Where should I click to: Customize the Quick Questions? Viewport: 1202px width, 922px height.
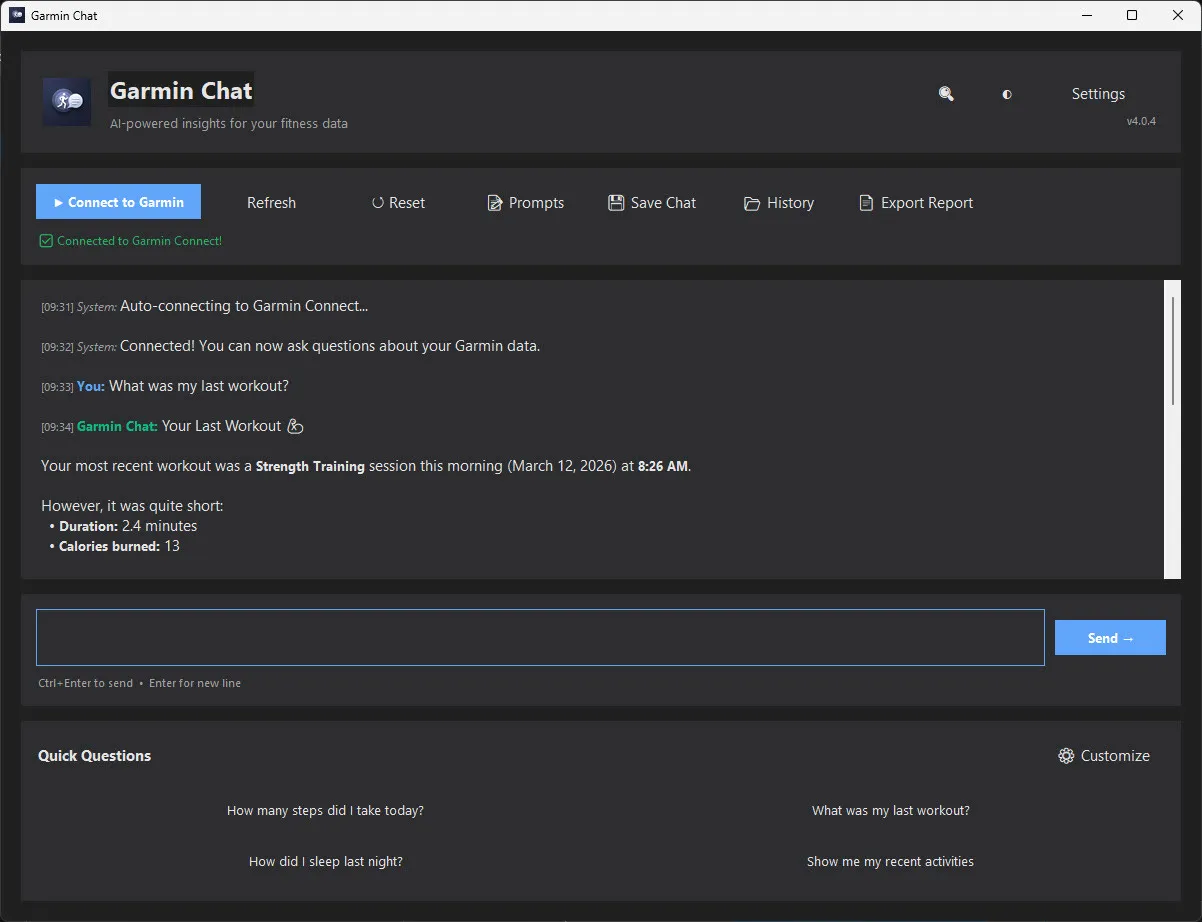point(1103,756)
